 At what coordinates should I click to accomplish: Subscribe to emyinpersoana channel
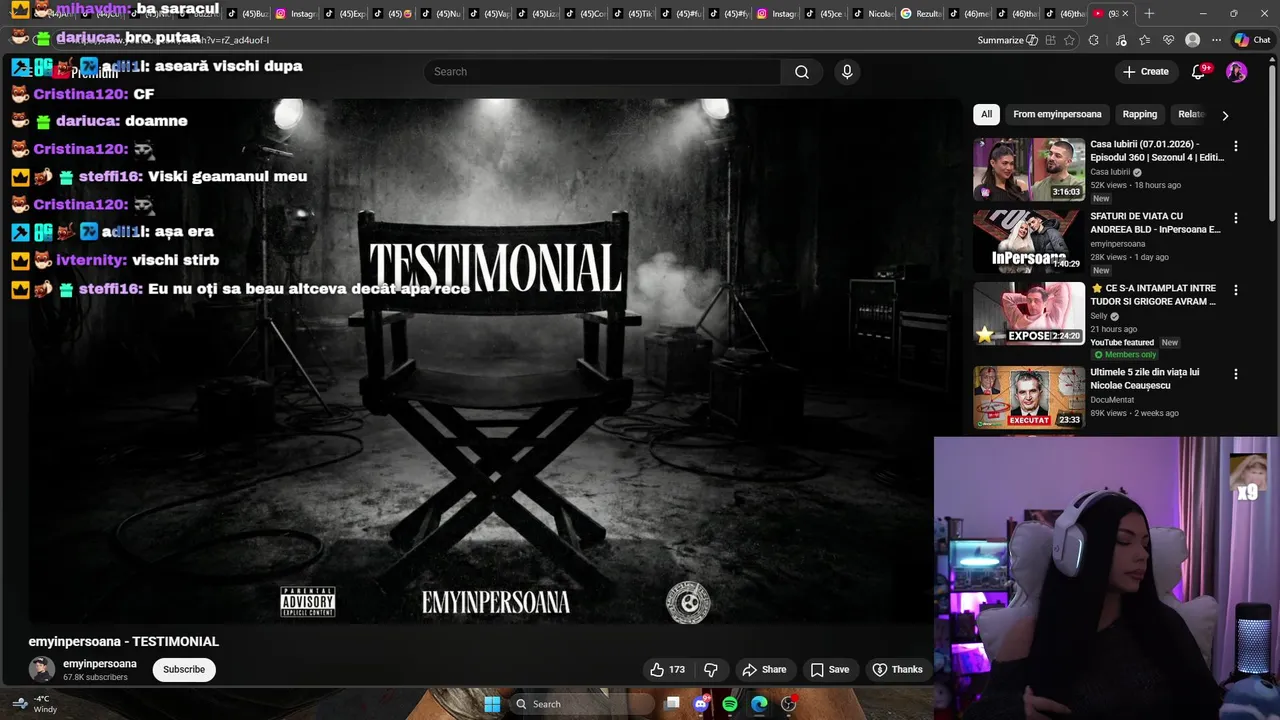click(x=183, y=669)
